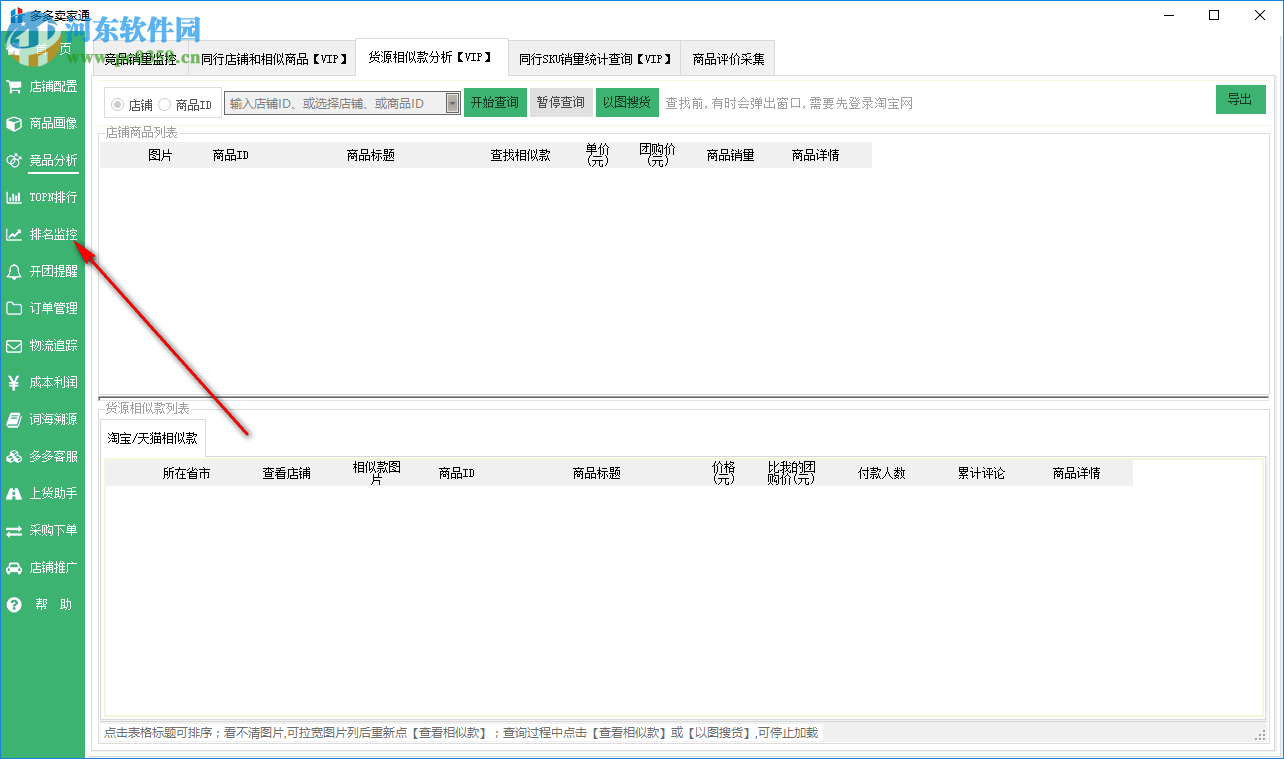
Task: Select the 货源相似款分析【VIP】 tab
Action: point(431,57)
